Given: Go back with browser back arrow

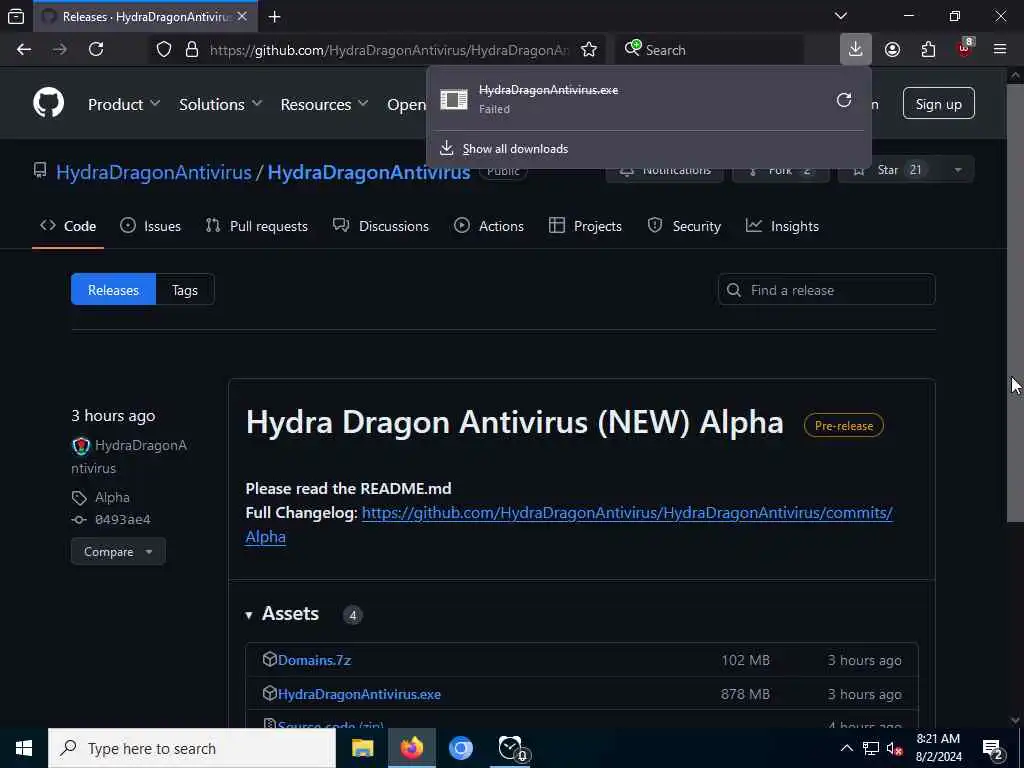Looking at the screenshot, I should point(24,50).
